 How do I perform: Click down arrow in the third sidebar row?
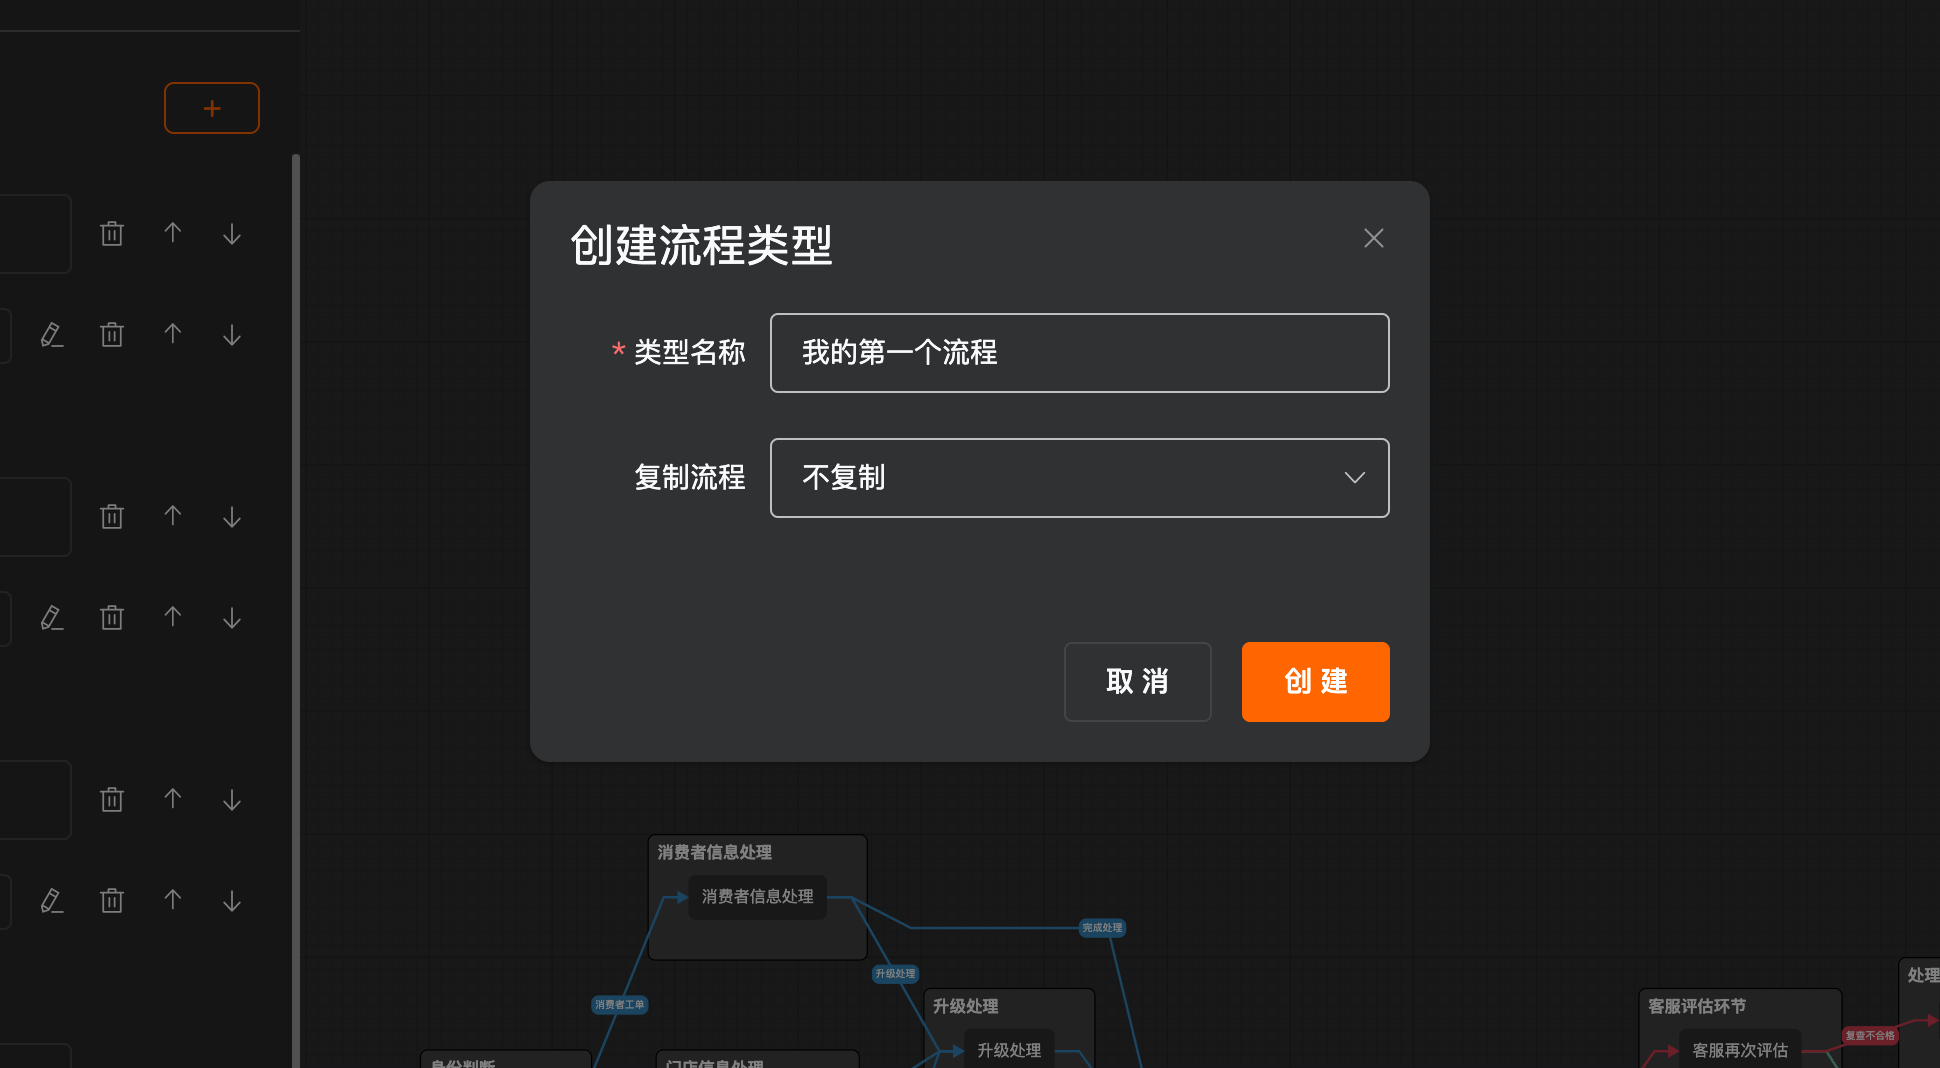(x=232, y=517)
